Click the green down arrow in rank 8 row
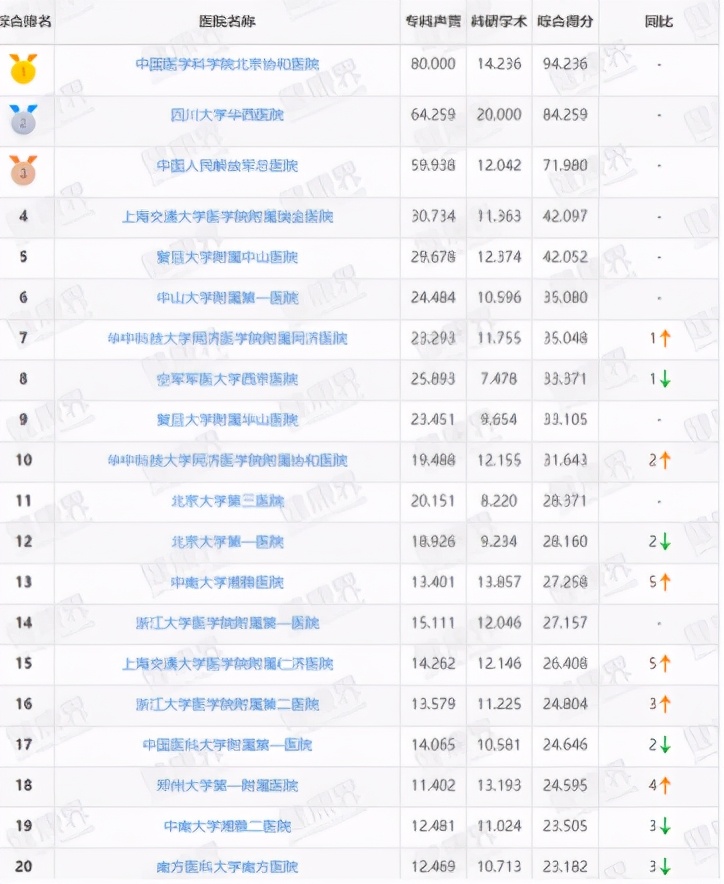Image resolution: width=724 pixels, height=884 pixels. tap(665, 379)
